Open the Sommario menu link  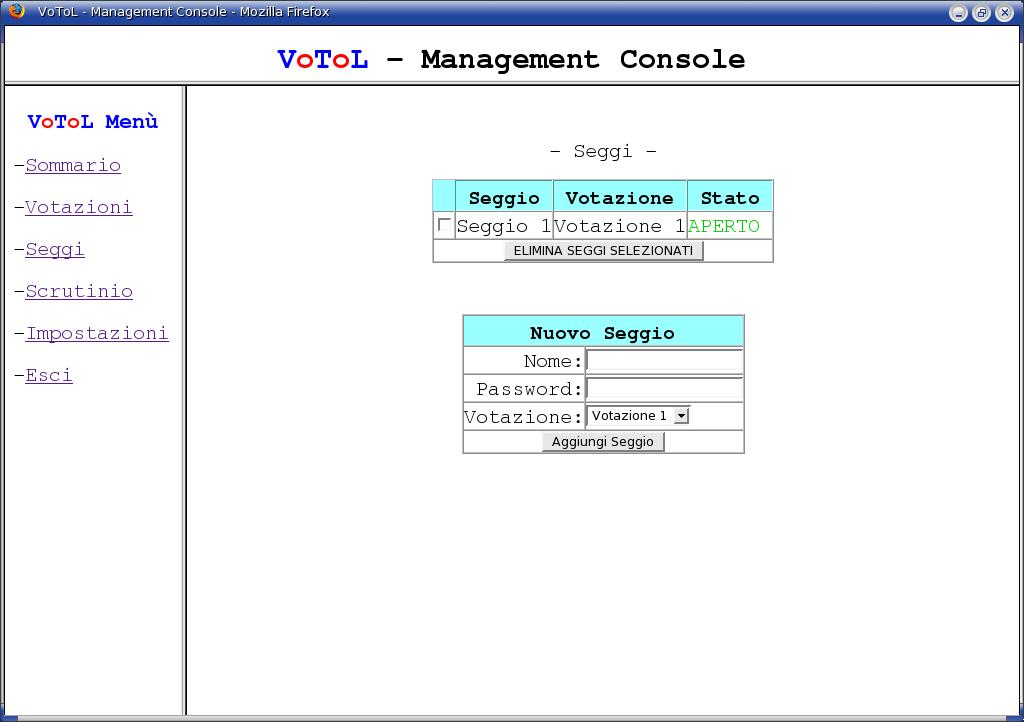(x=73, y=165)
